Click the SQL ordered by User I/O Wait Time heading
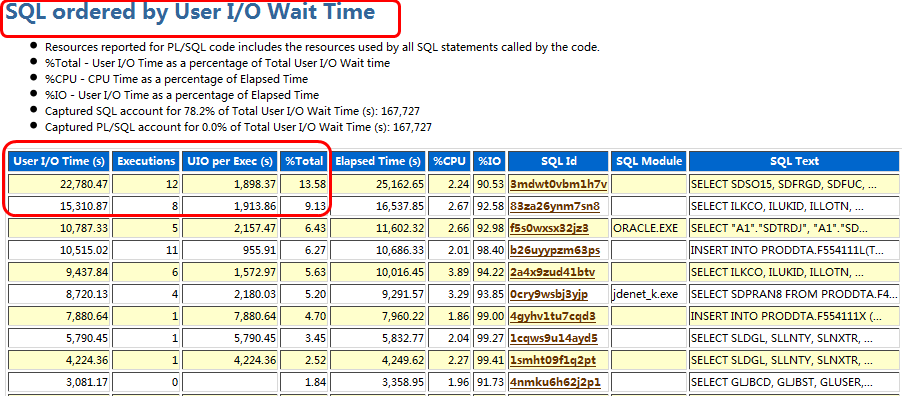 coord(190,12)
